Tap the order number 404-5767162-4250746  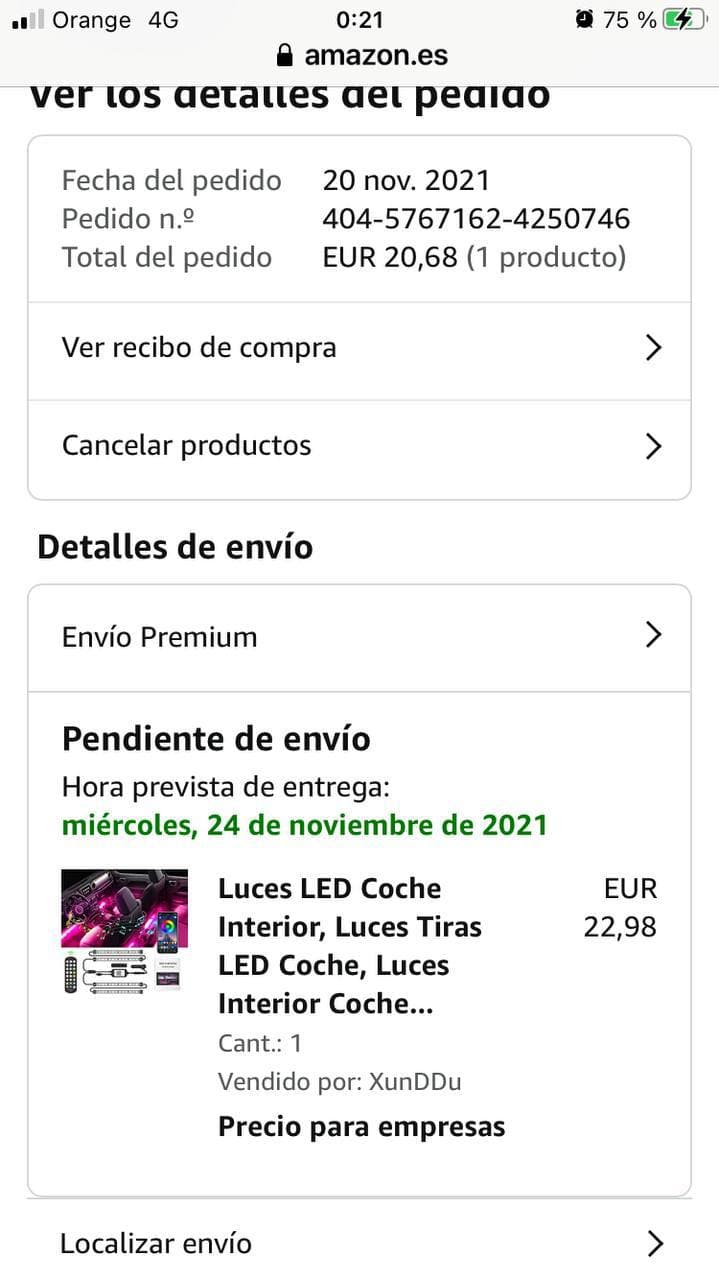476,219
